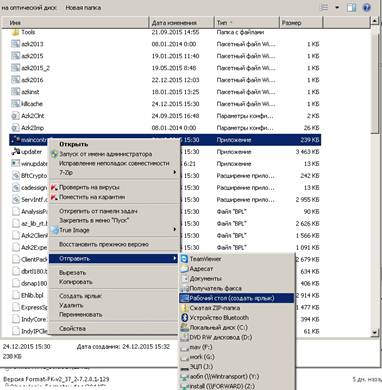Click the 3 463 КБ size cell
Screen dimensions: 382x390
tap(307, 152)
